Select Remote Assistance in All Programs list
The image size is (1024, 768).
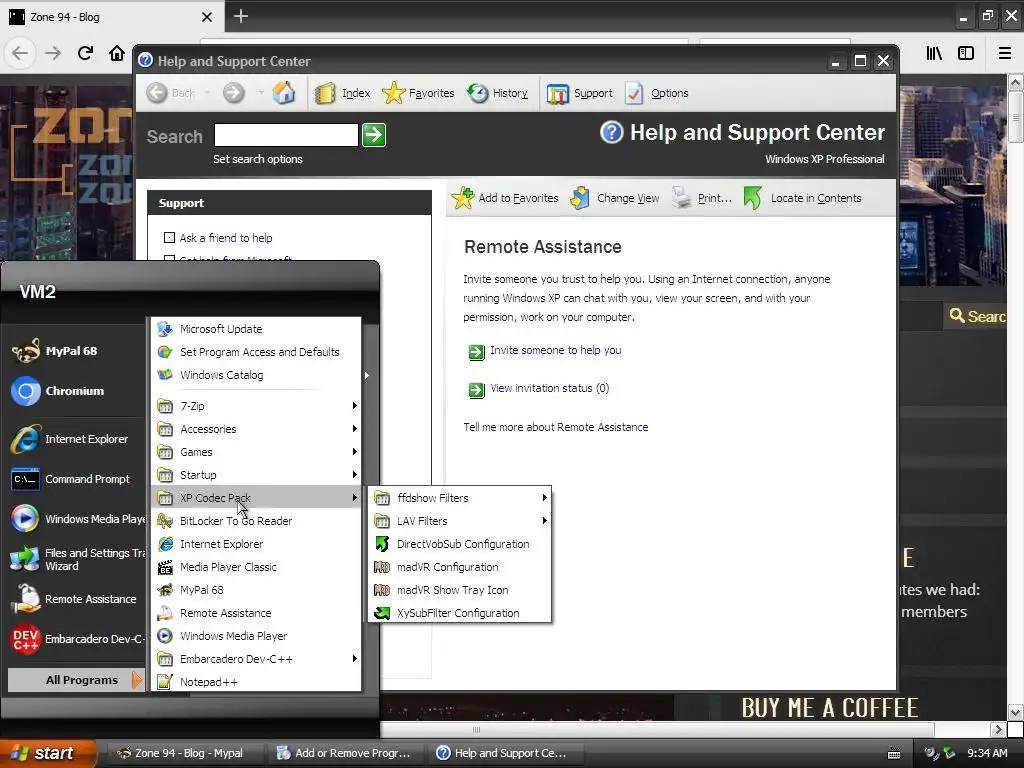(257, 613)
